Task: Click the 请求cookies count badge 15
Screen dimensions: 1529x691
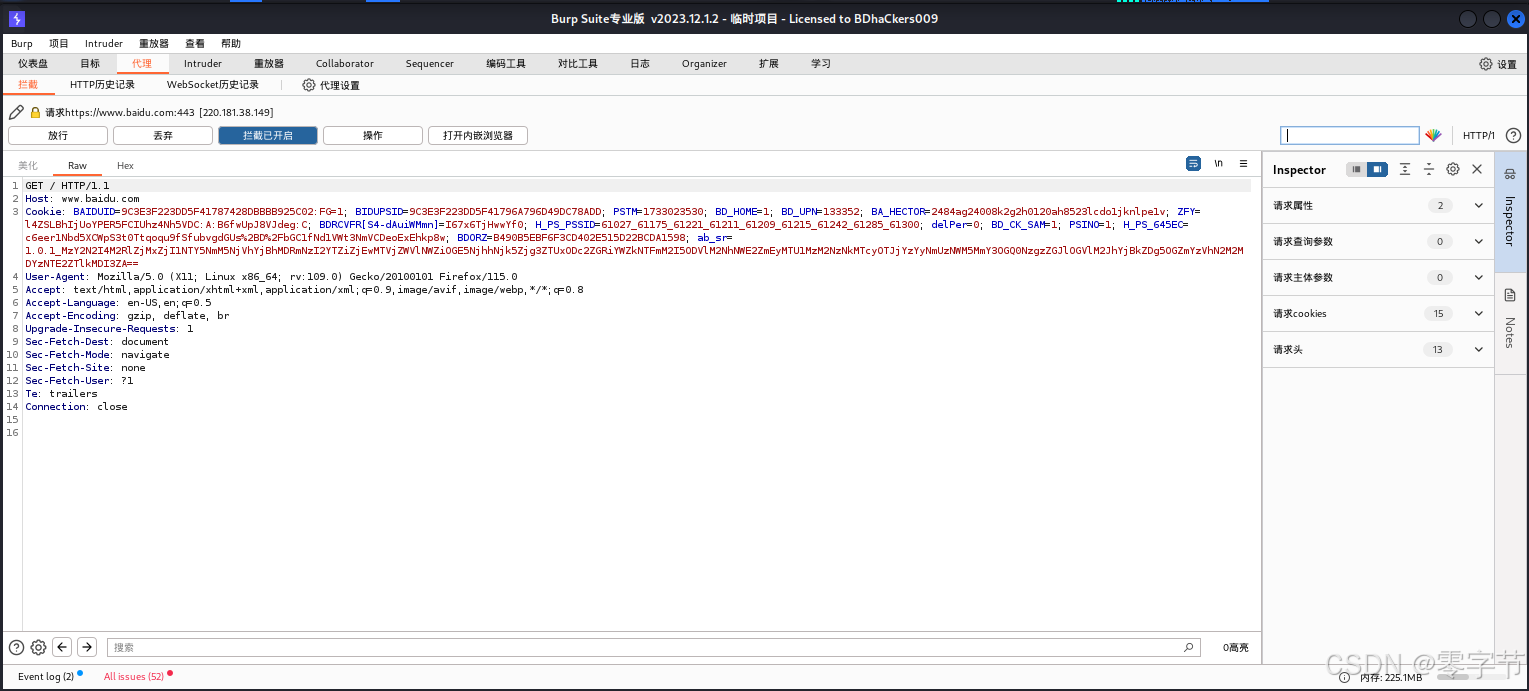Action: coord(1438,314)
